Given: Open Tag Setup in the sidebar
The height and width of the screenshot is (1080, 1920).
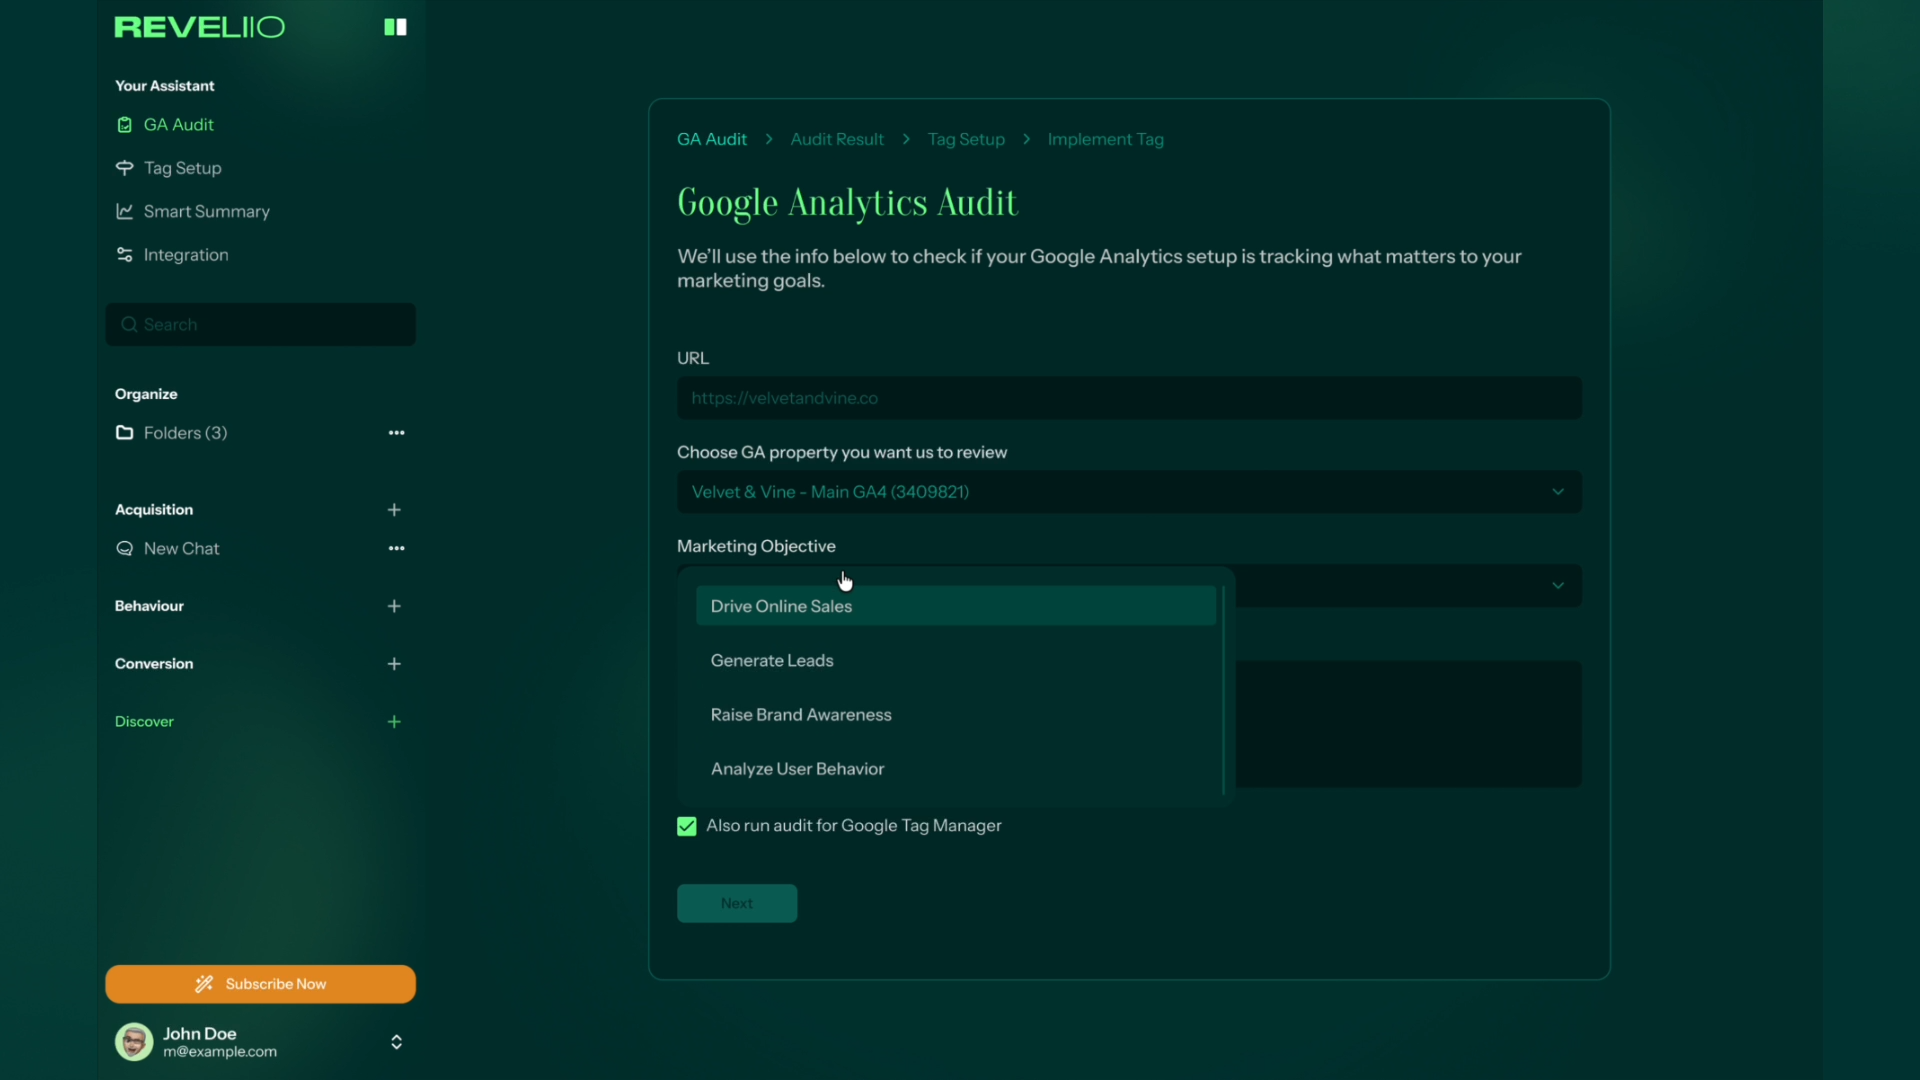Looking at the screenshot, I should (x=182, y=168).
